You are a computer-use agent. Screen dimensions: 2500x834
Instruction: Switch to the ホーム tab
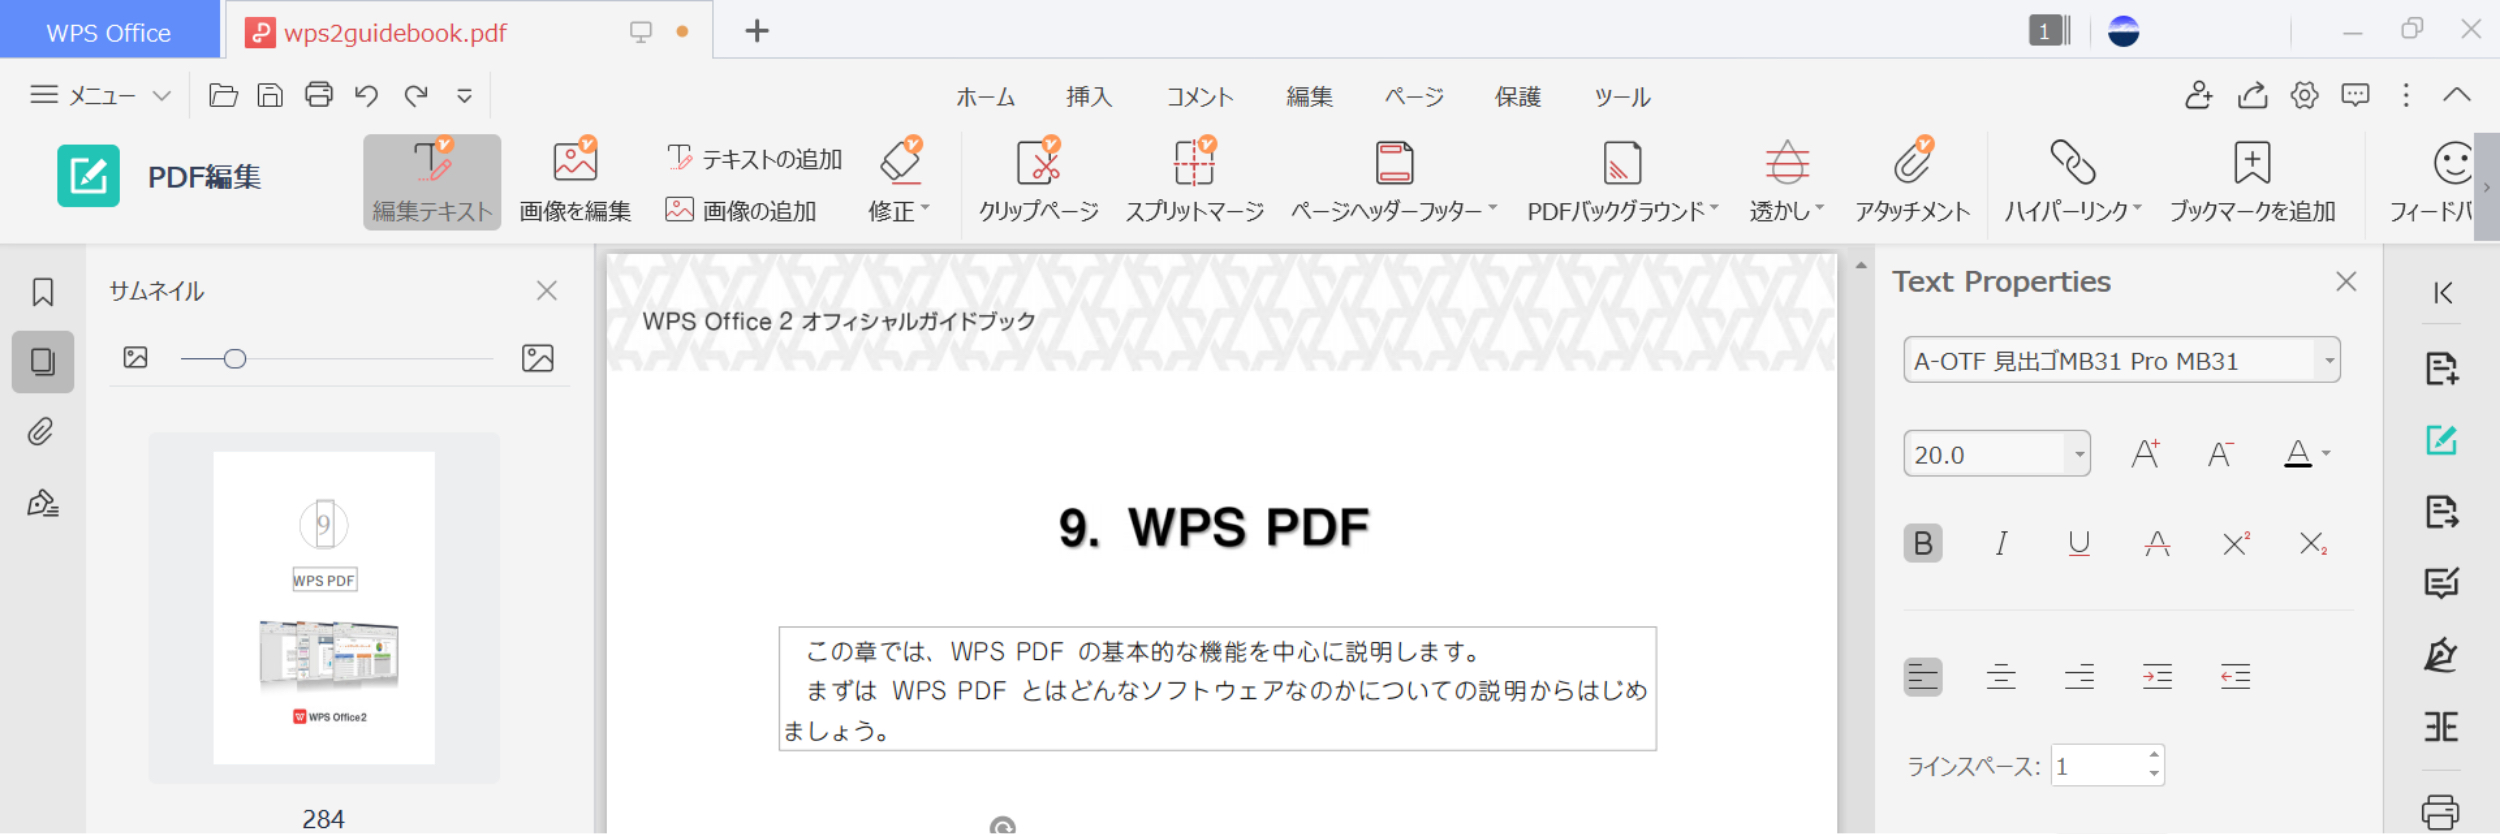985,97
